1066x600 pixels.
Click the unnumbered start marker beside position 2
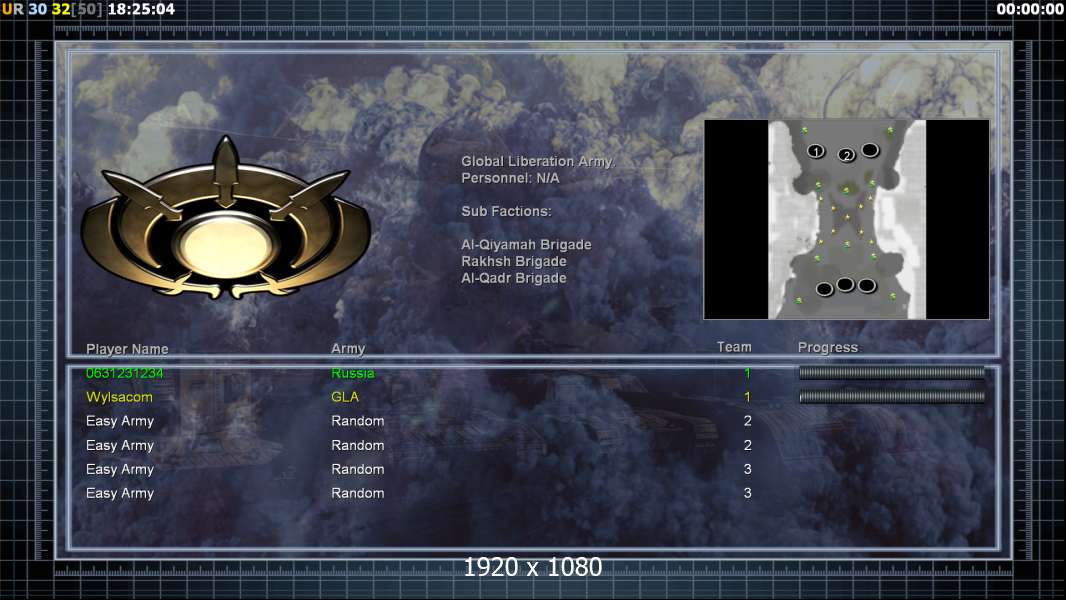coord(870,149)
